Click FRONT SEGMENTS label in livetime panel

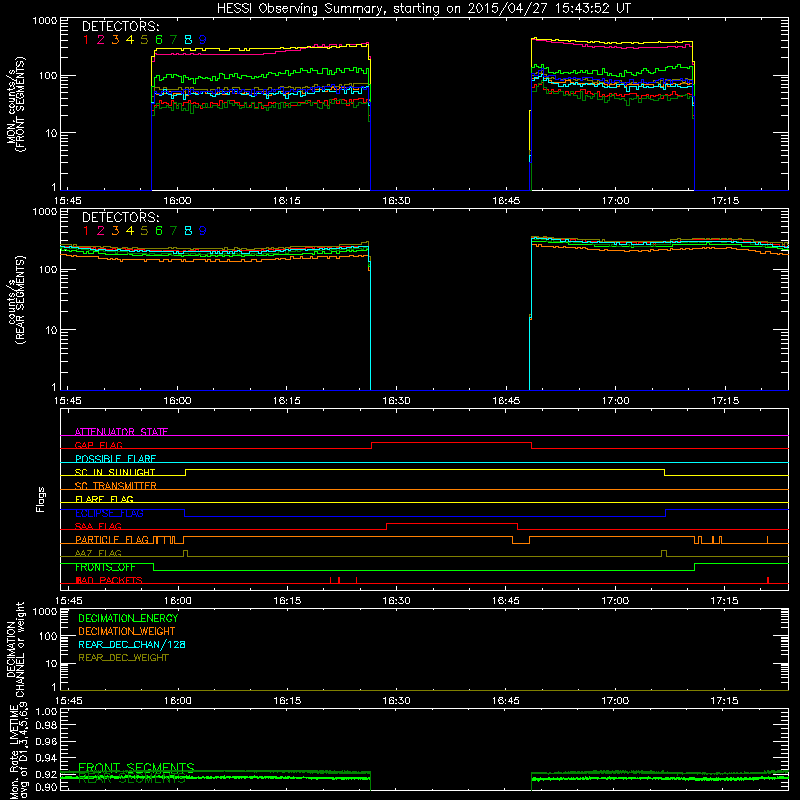pyautogui.click(x=136, y=768)
